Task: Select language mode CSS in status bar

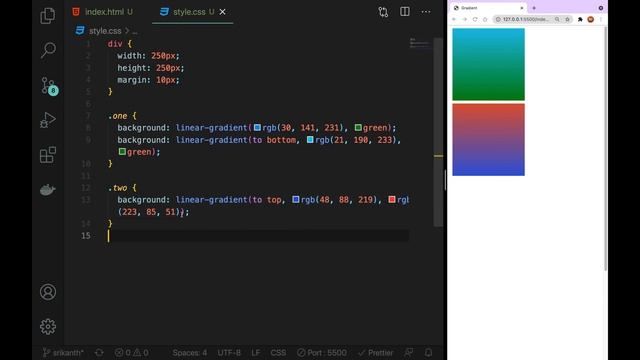Action: point(278,353)
